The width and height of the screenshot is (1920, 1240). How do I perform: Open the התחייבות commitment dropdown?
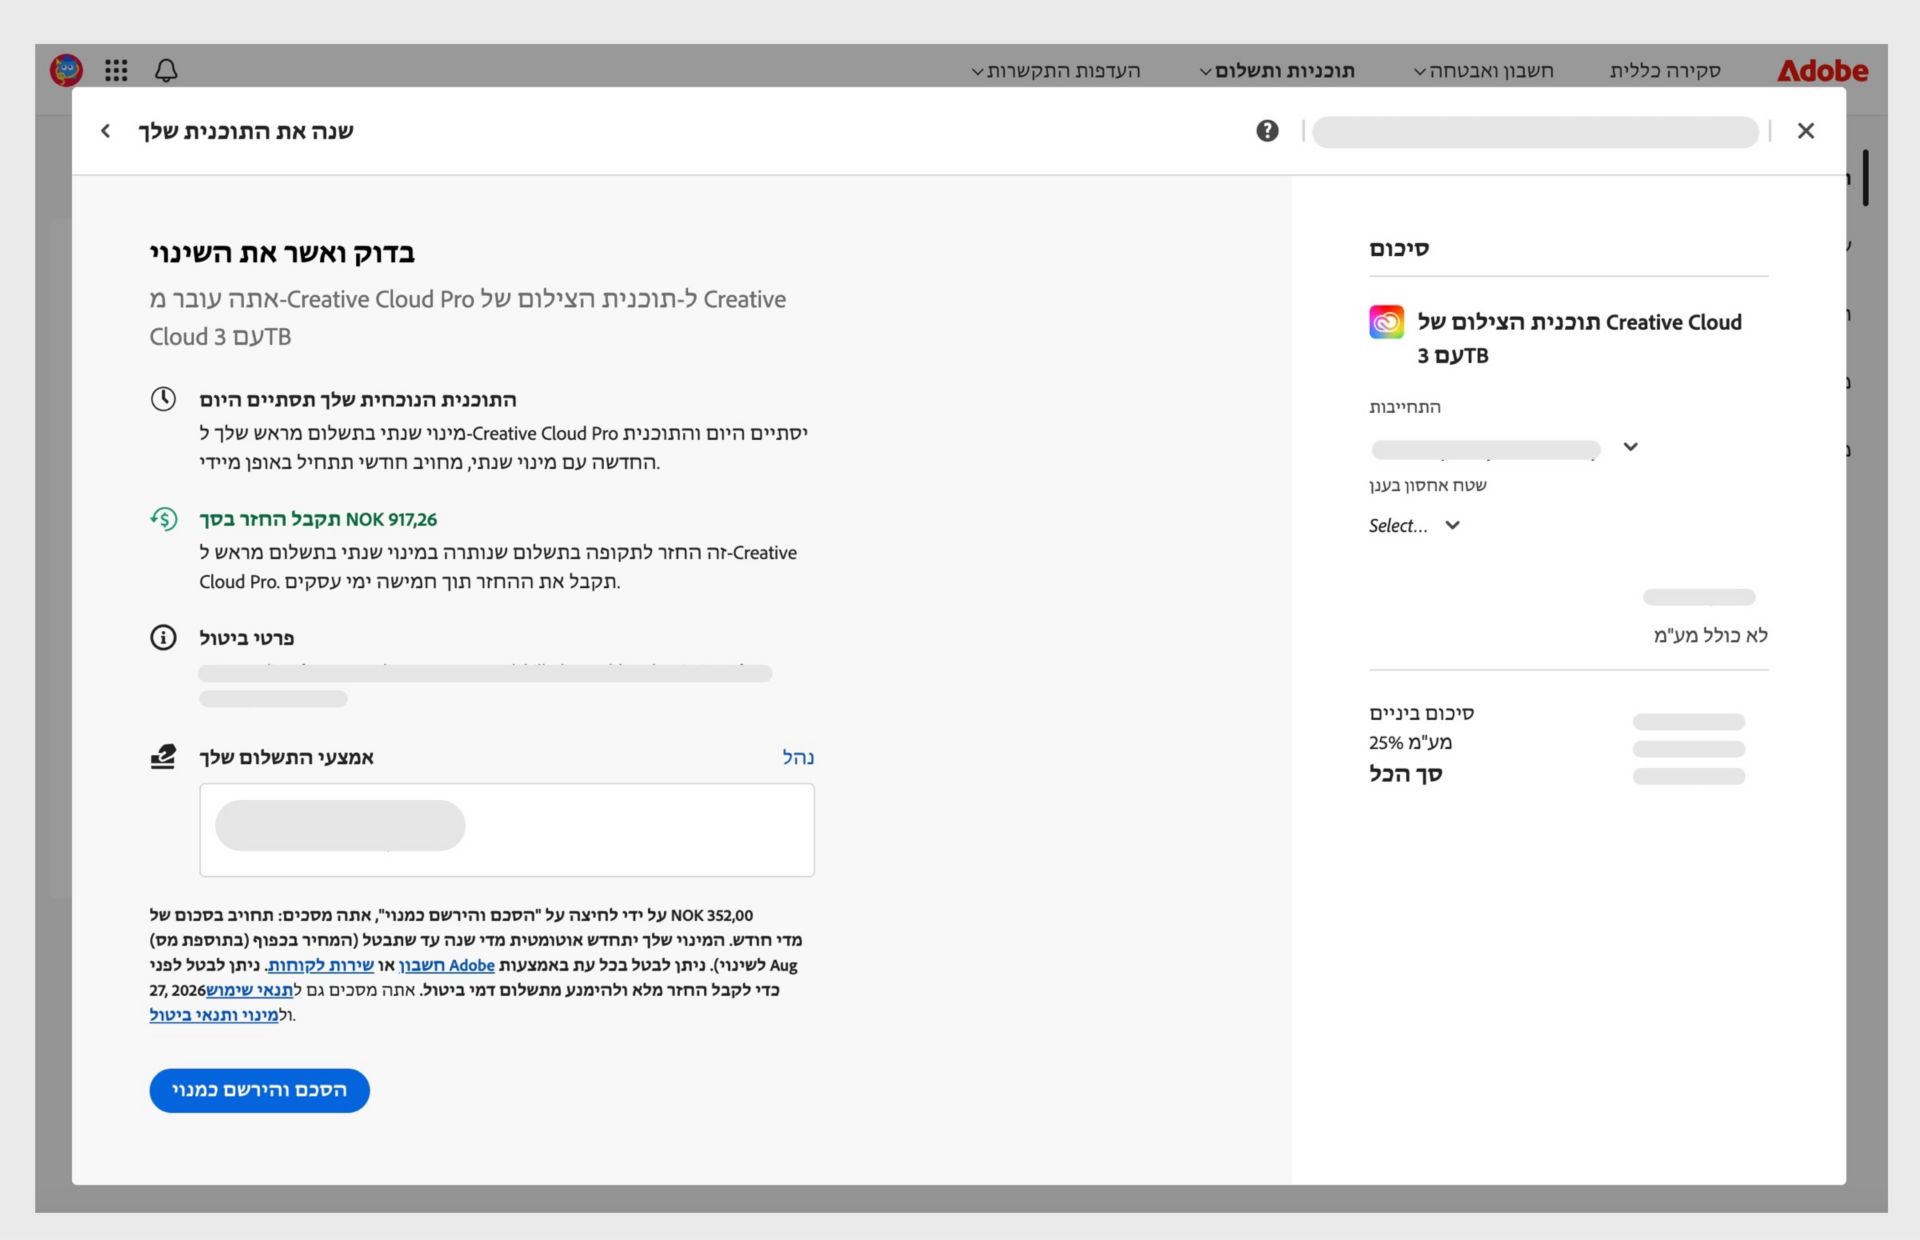pyautogui.click(x=1505, y=448)
